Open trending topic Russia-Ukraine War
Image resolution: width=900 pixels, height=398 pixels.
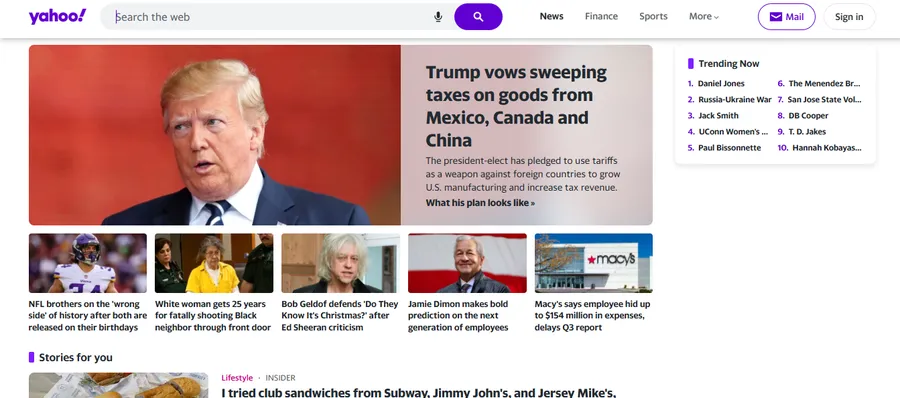pos(734,99)
